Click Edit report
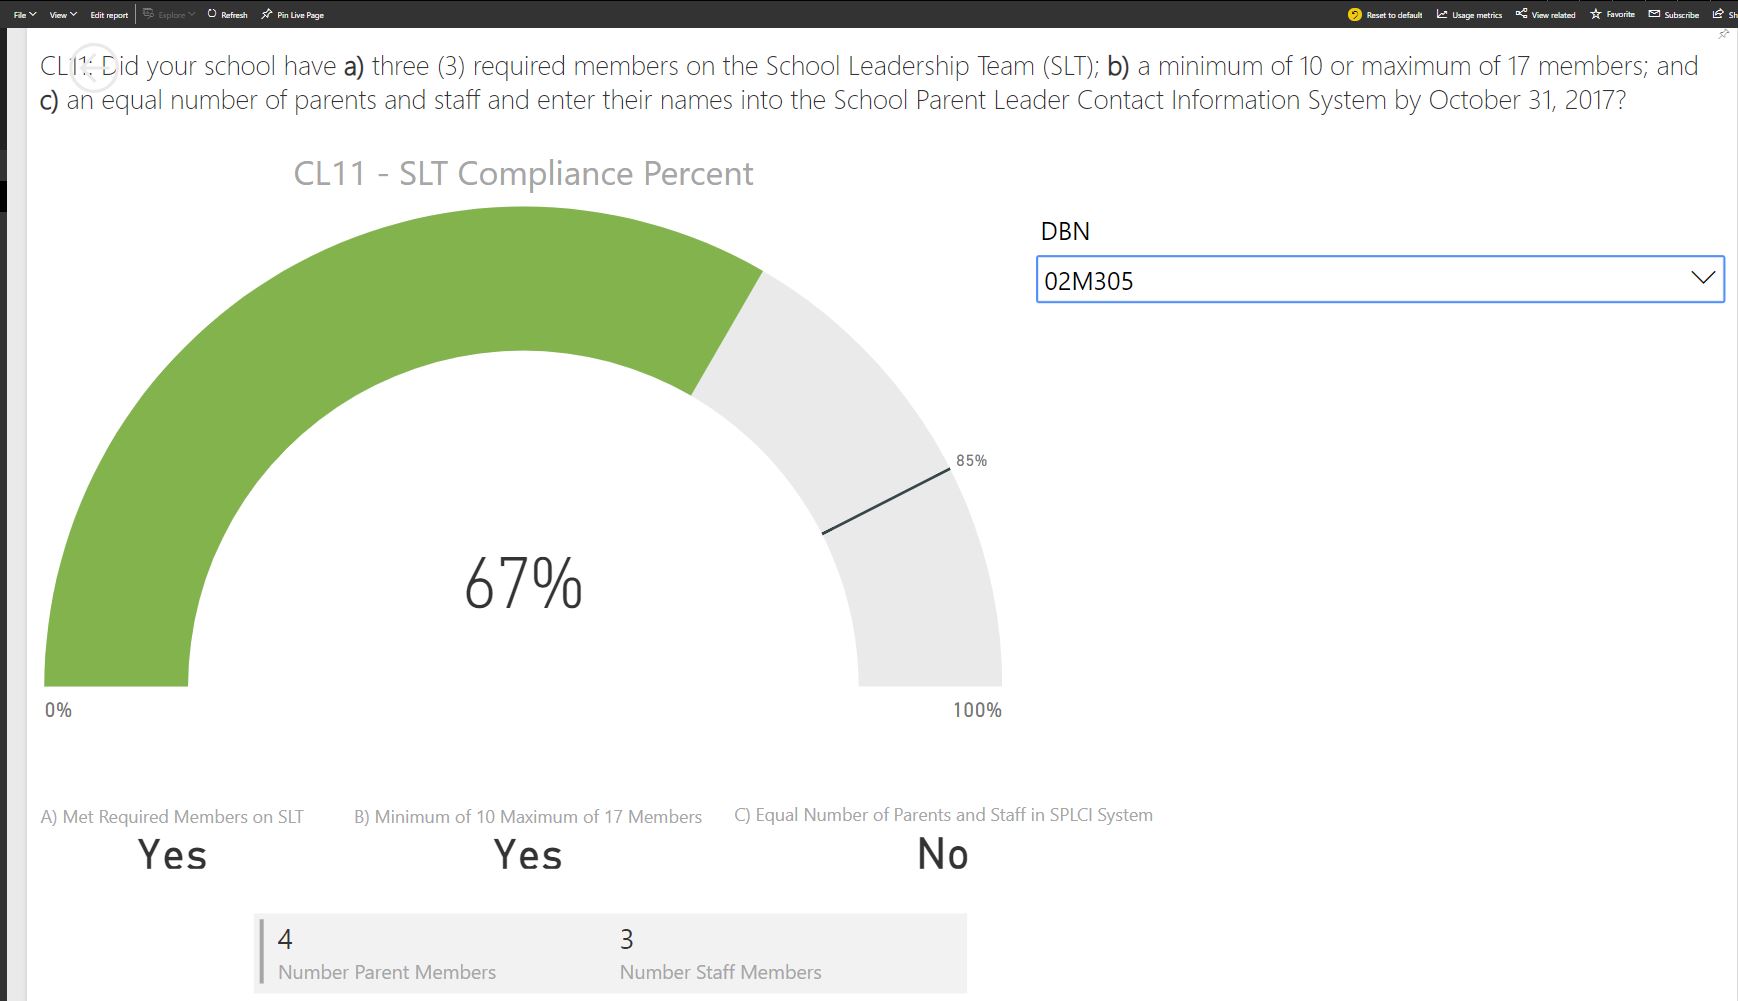This screenshot has width=1738, height=1001. click(109, 15)
